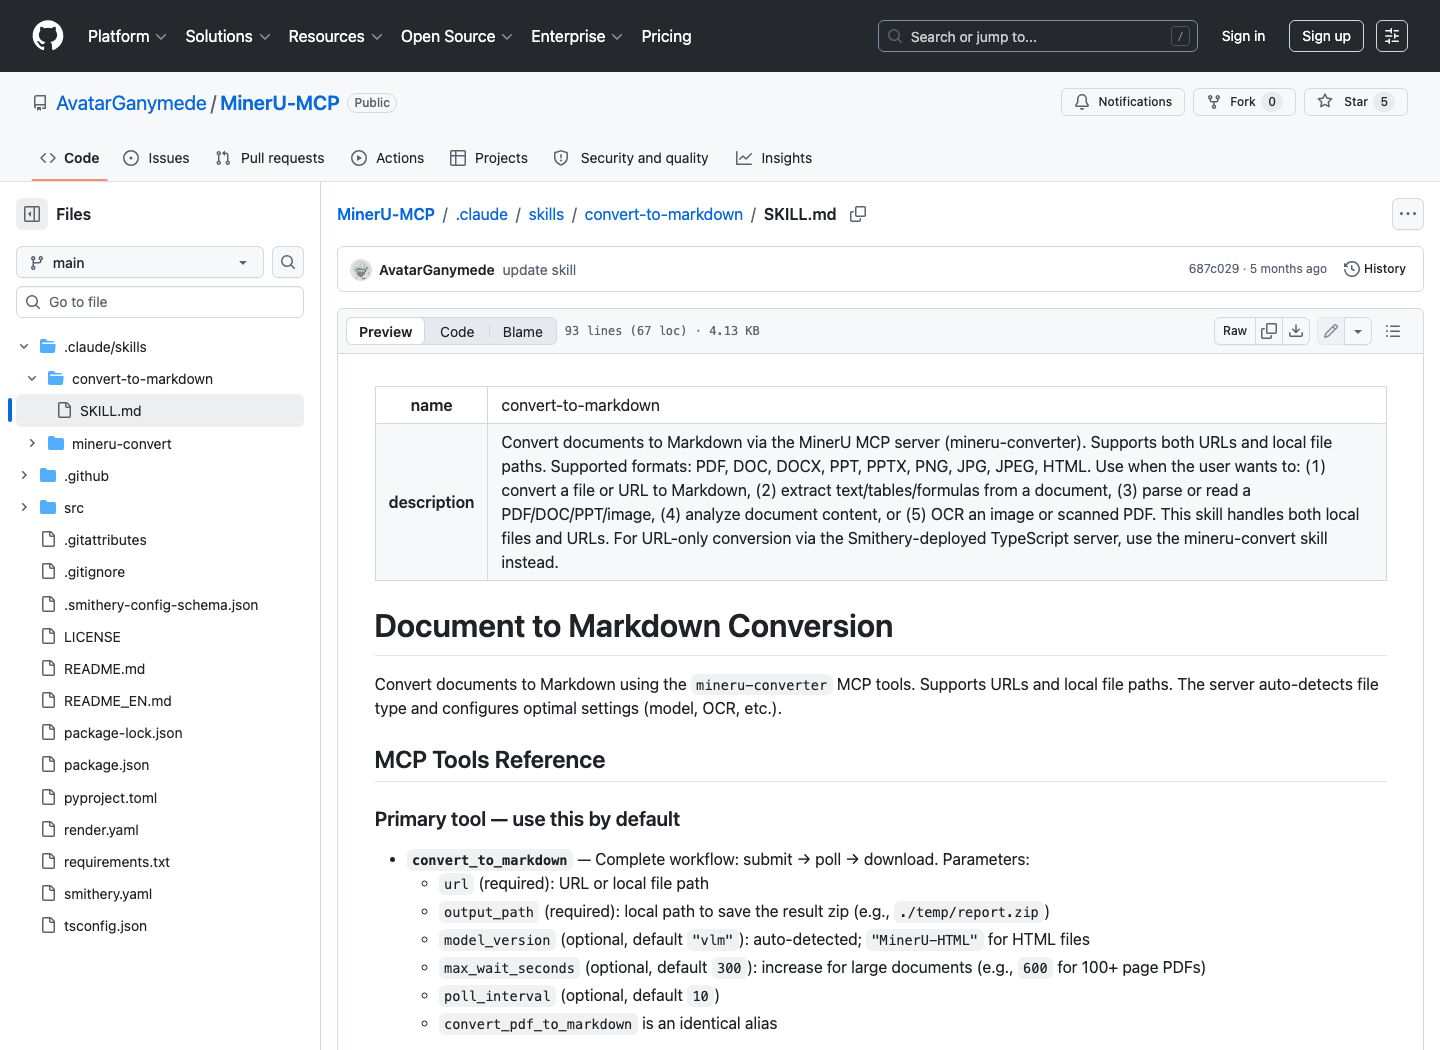Download raw file icon
Screen dimensions: 1440x1050
(1296, 331)
